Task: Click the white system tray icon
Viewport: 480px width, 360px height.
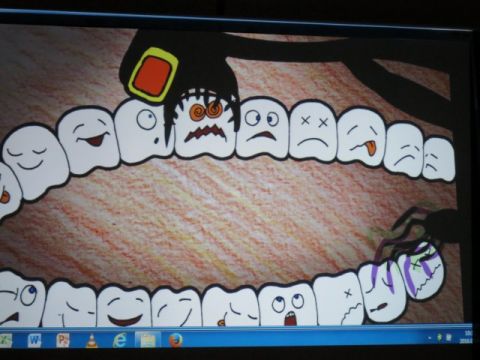Action: (449, 338)
